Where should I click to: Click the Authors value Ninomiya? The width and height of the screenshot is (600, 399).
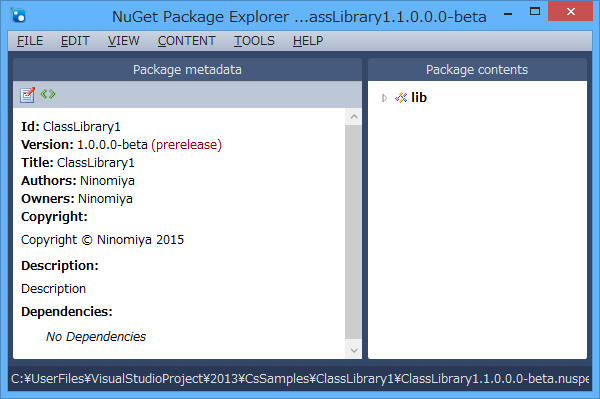pyautogui.click(x=107, y=181)
